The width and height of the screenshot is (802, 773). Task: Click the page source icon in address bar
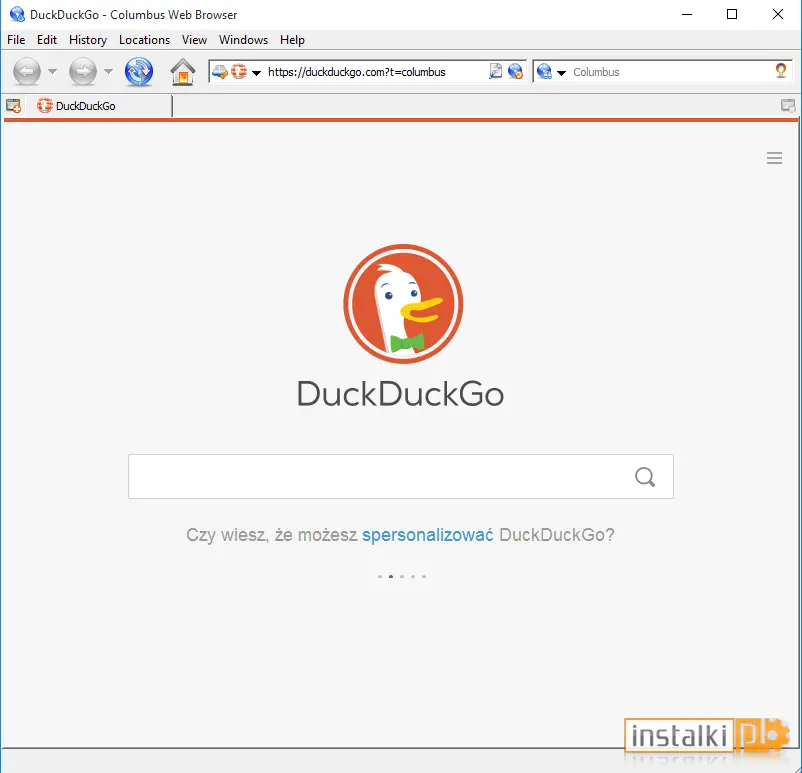495,72
